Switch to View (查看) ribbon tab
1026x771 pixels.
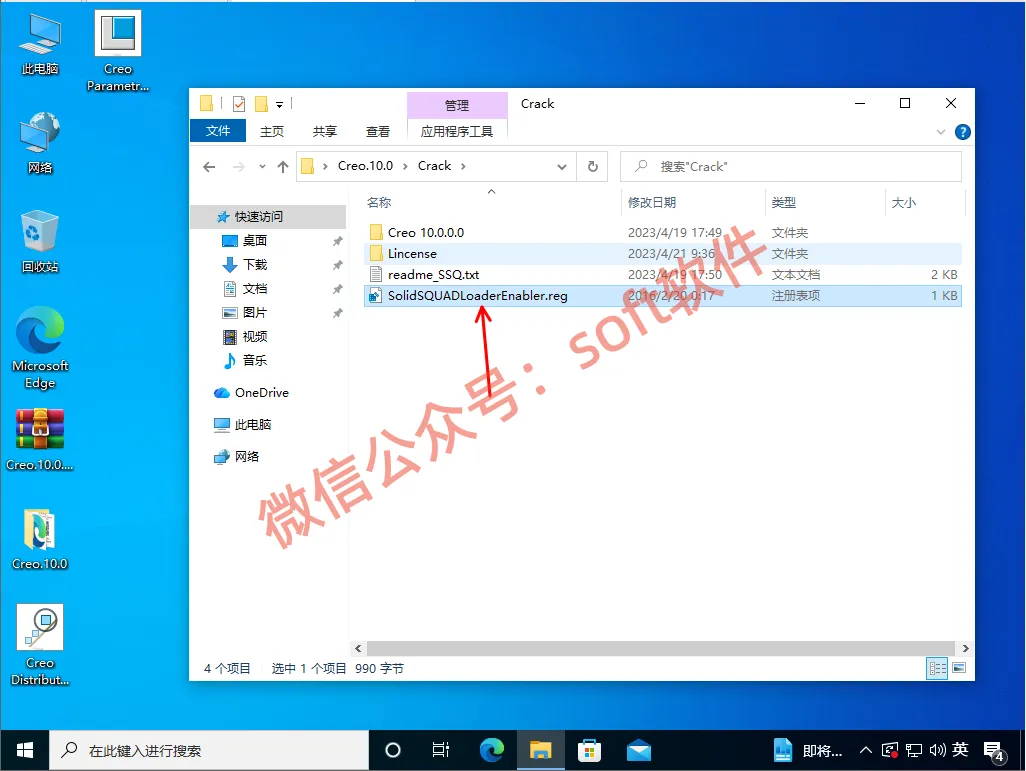click(378, 132)
